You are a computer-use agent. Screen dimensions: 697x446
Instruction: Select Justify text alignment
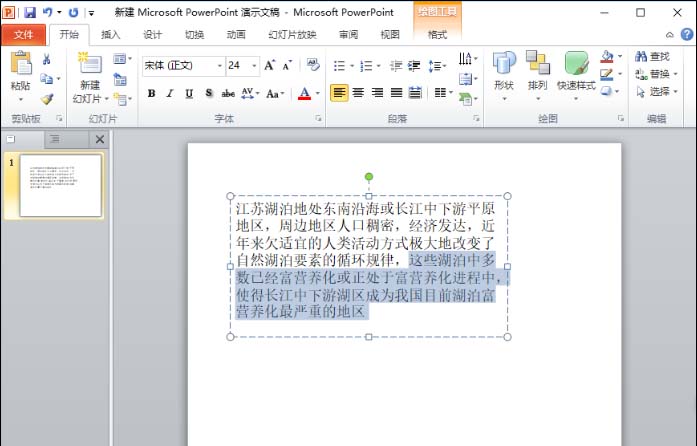[396, 93]
